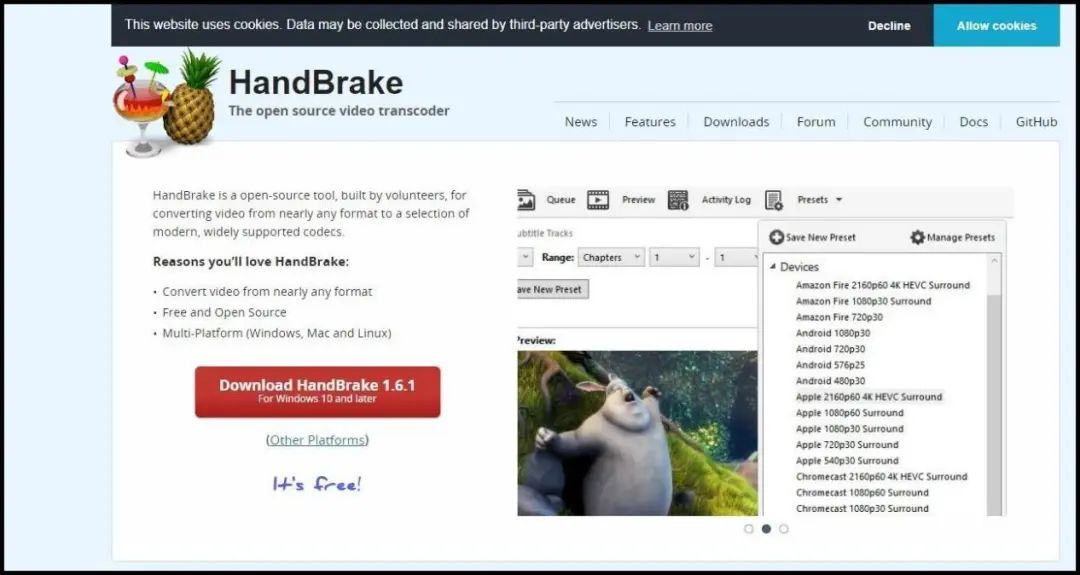Select Apple 540p30 Surround preset
The image size is (1080, 575).
(x=847, y=460)
